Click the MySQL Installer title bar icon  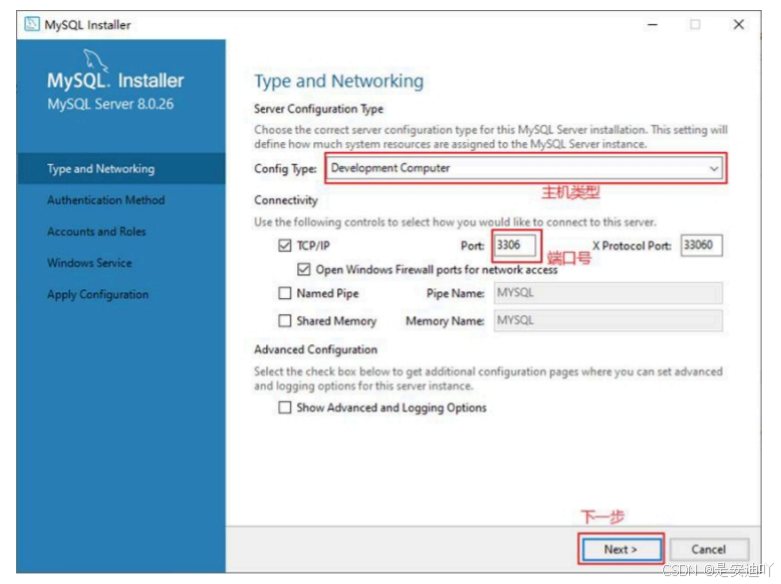32,24
